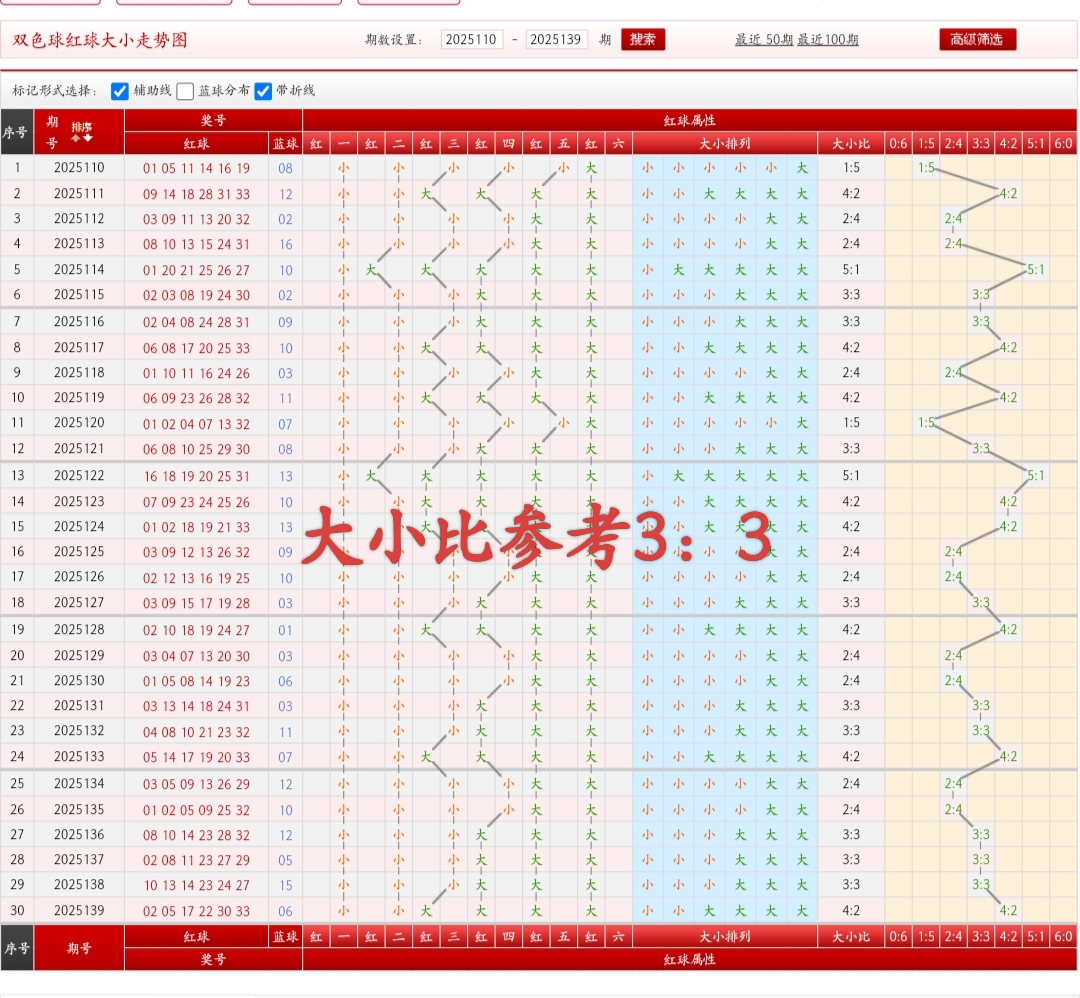The width and height of the screenshot is (1080, 998).
Task: Click the ascending sort arrow beside 期号 header
Action: point(76,138)
